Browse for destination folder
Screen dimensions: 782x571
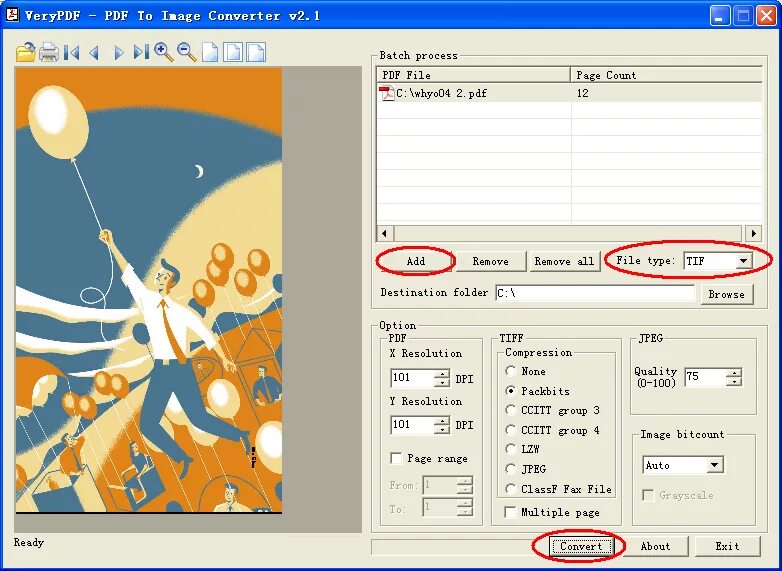(x=727, y=294)
